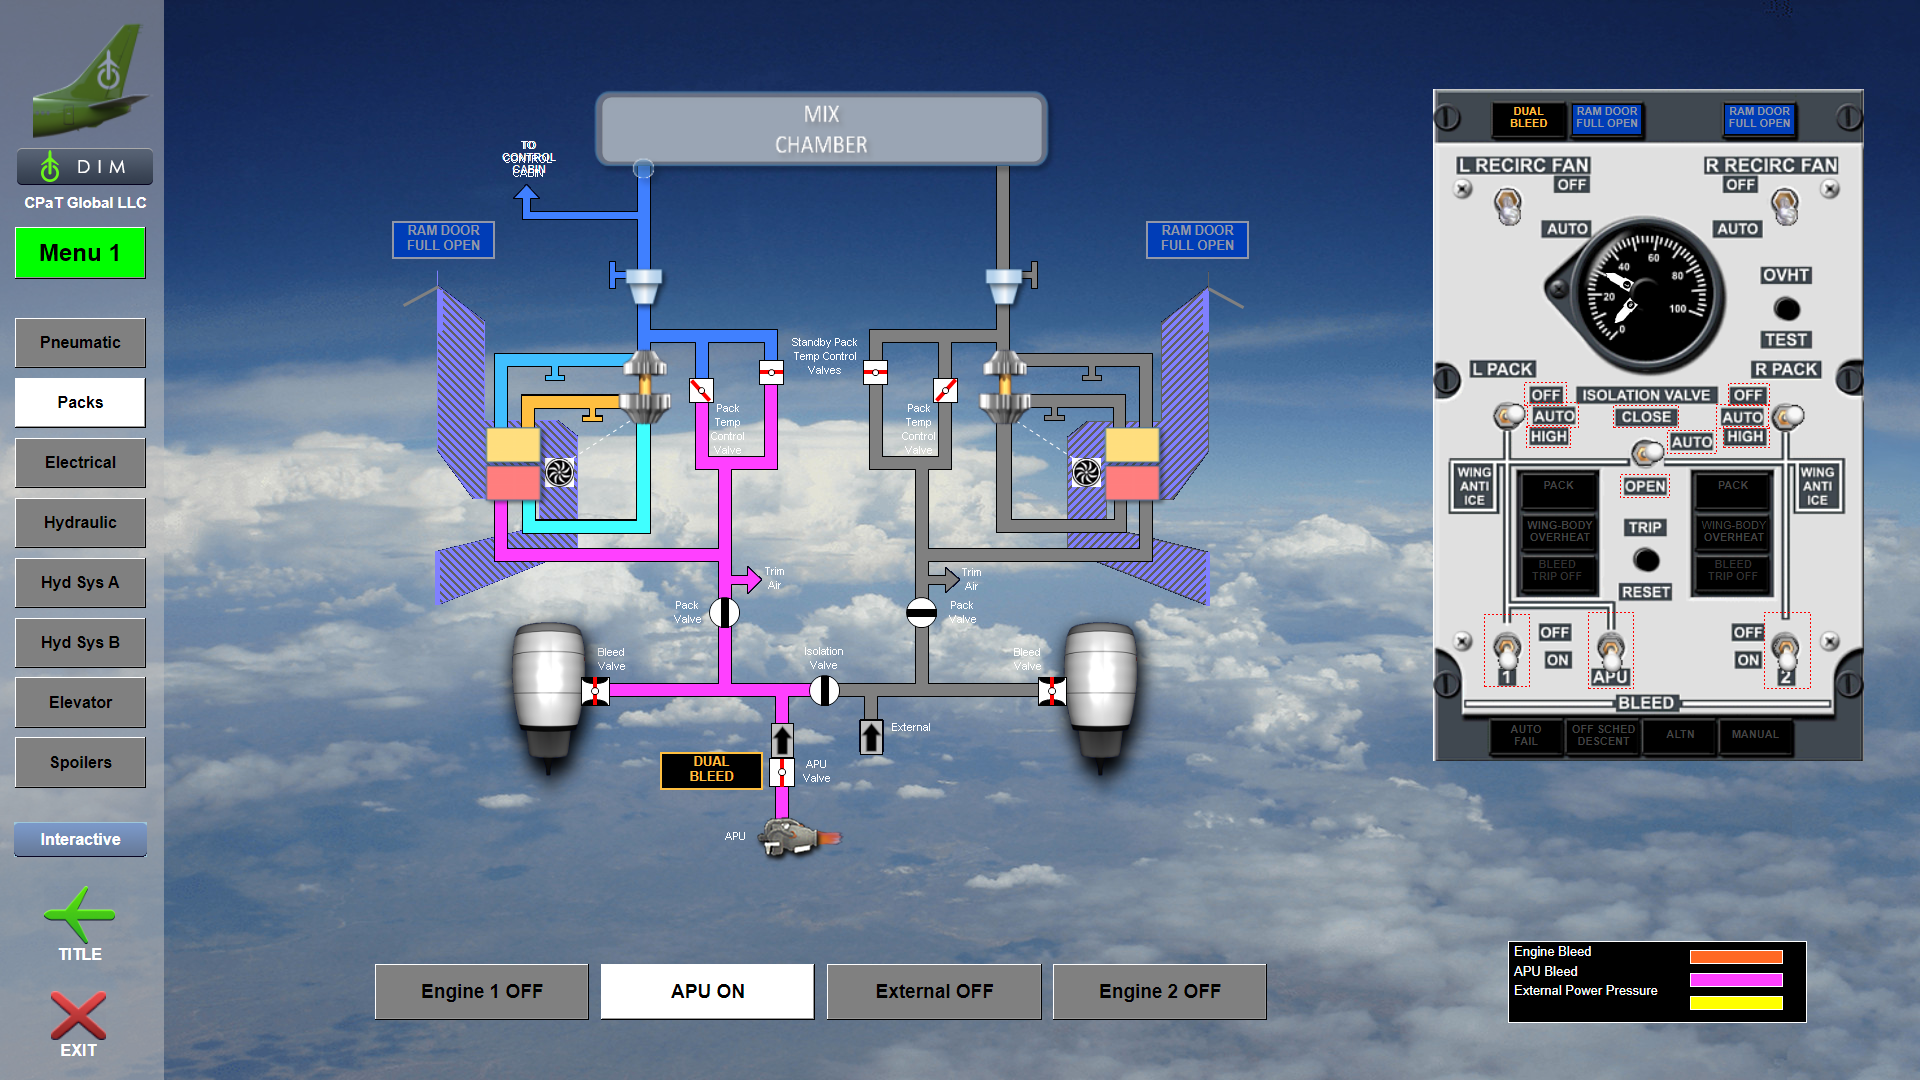Click the right pack fan icon
The height and width of the screenshot is (1080, 1920).
pos(1086,472)
